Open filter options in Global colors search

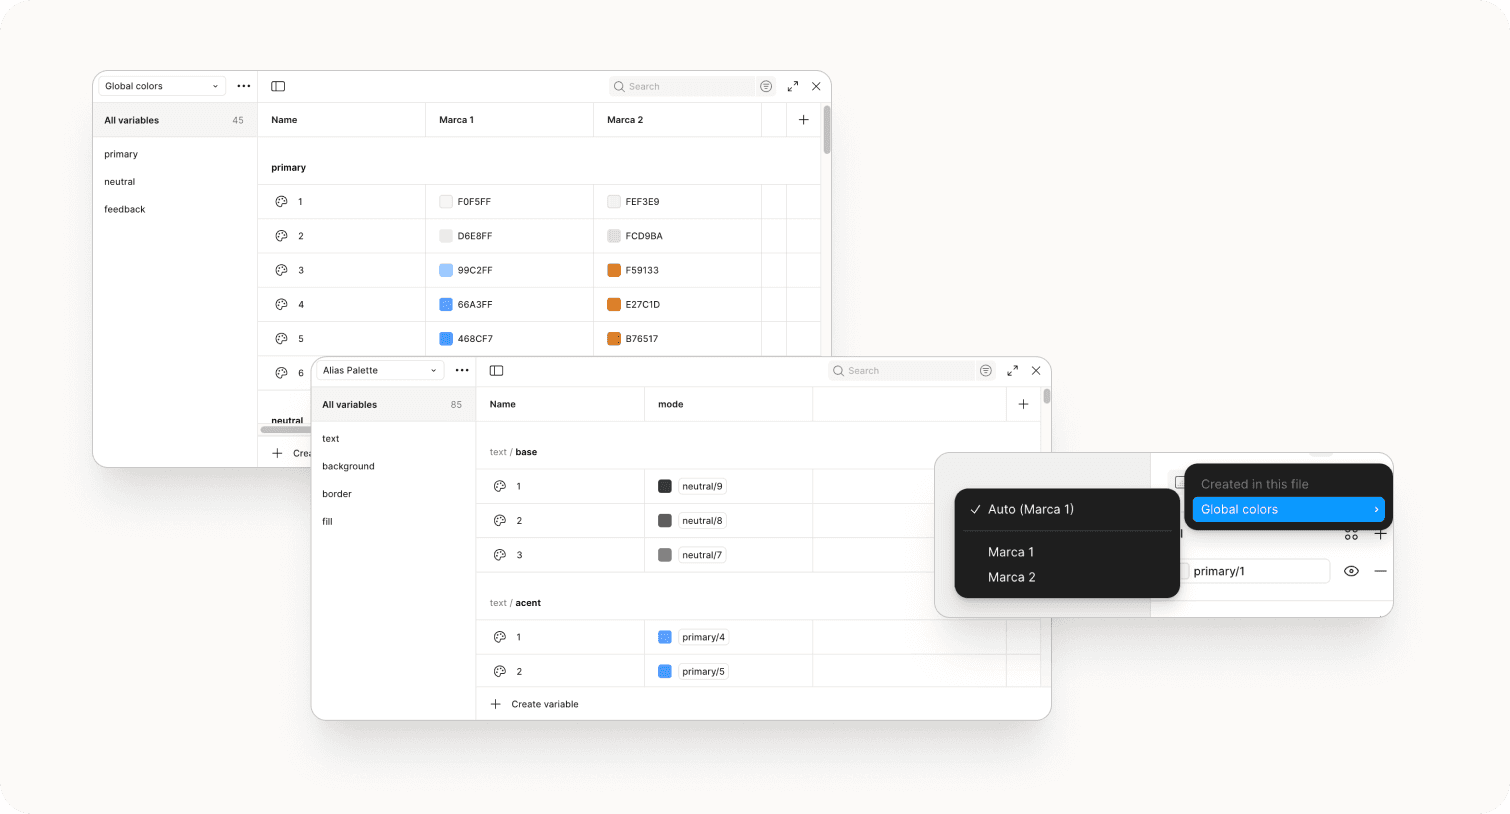(766, 86)
